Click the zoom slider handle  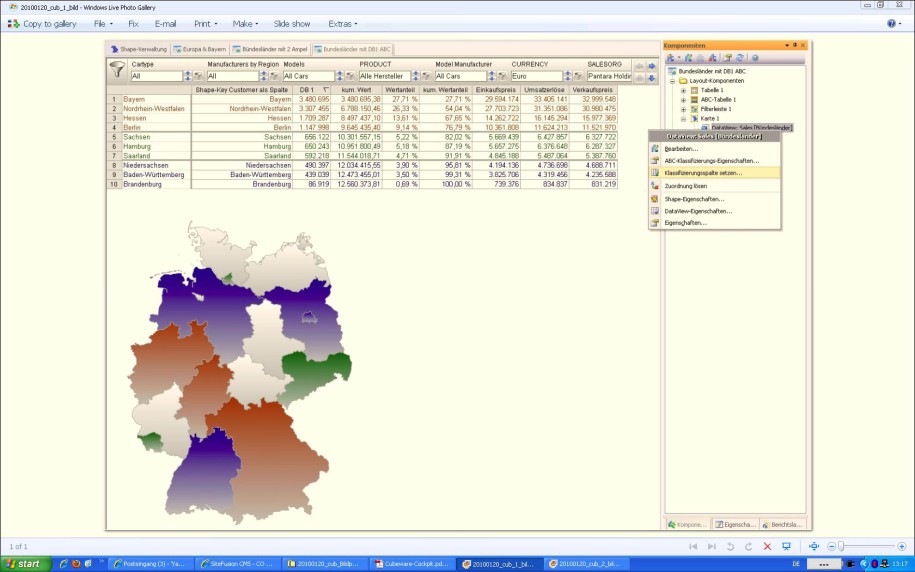coord(842,546)
